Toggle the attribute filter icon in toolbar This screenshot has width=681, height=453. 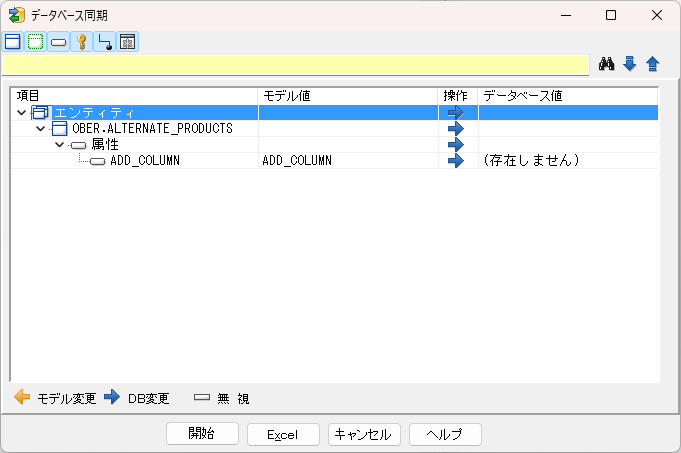pyautogui.click(x=58, y=42)
